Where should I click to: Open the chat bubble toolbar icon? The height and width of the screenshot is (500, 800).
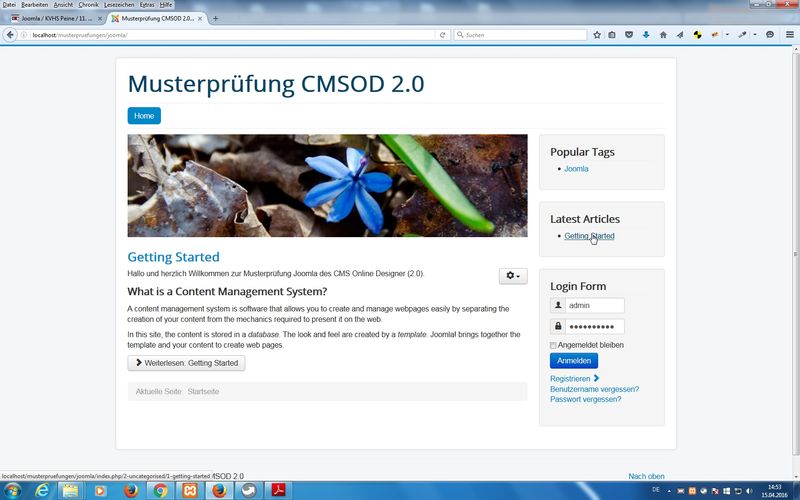(x=770, y=35)
